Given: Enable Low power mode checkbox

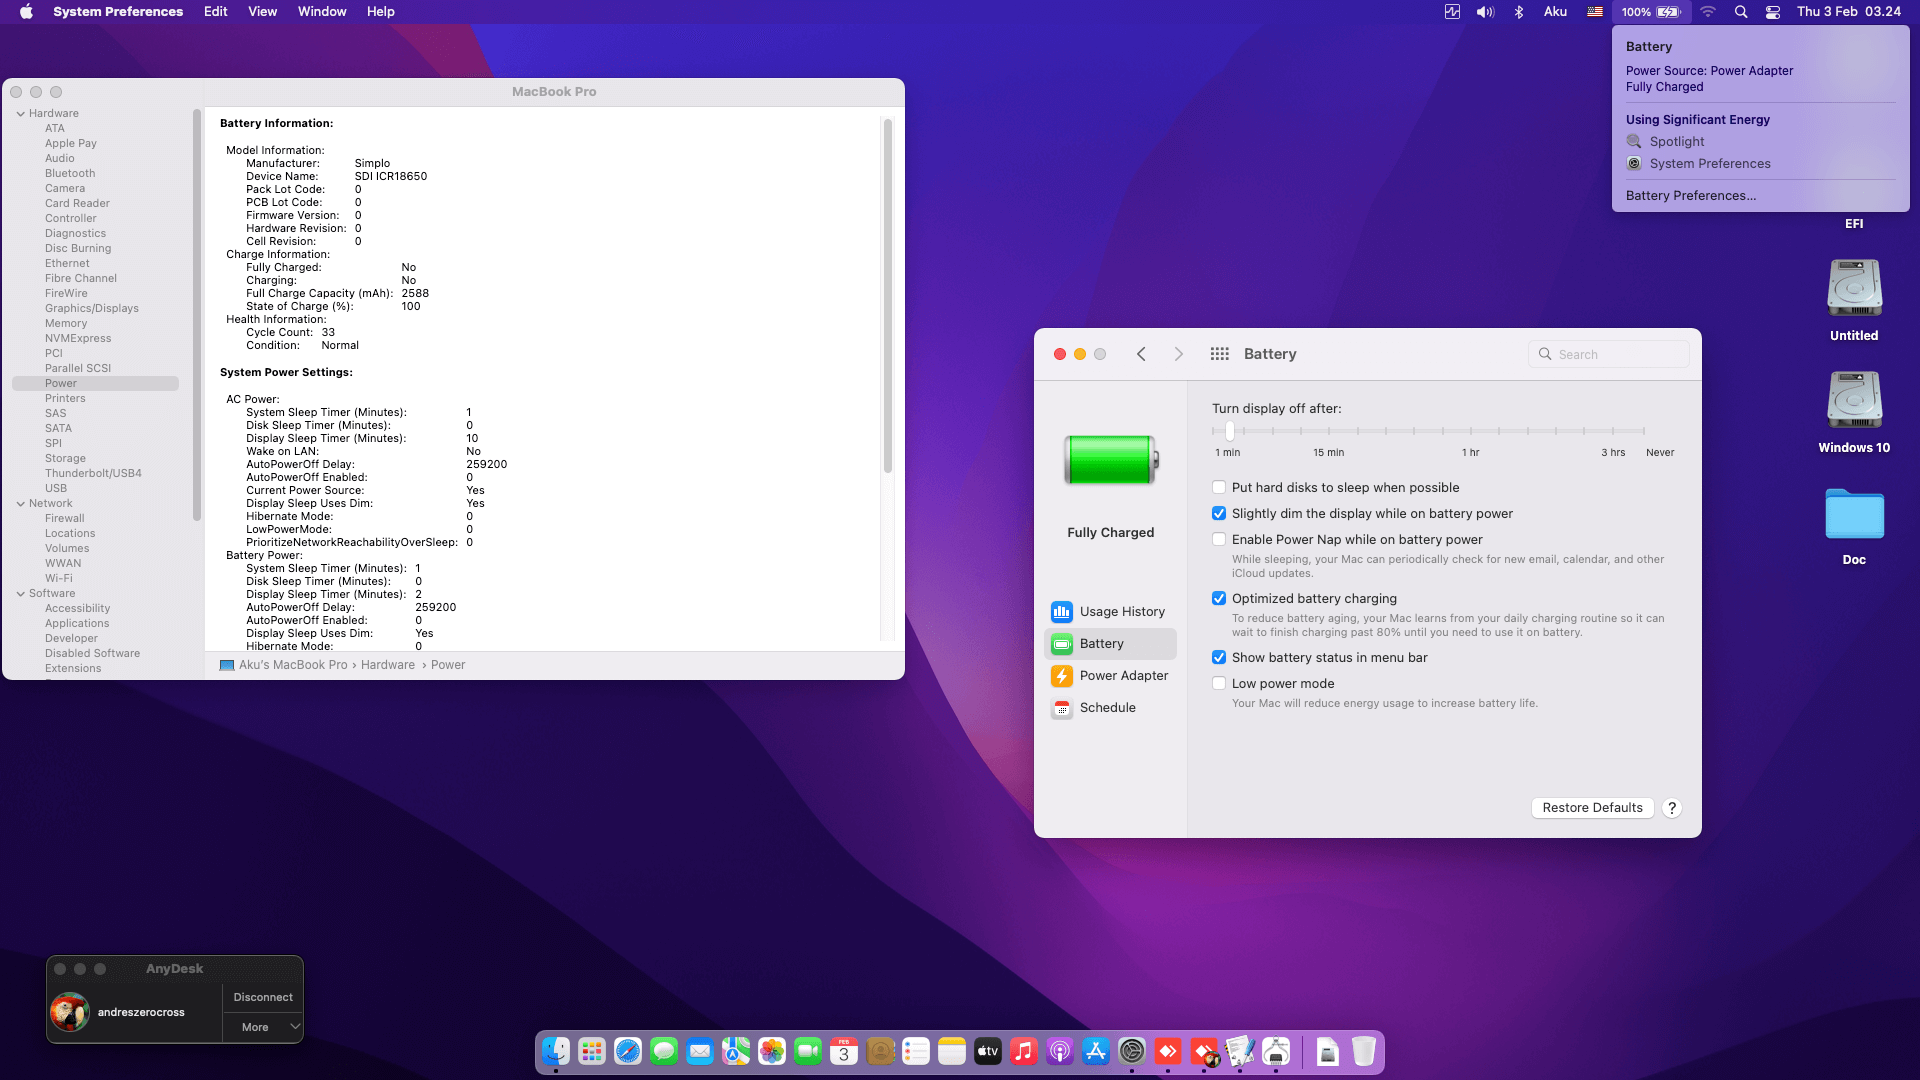Looking at the screenshot, I should tap(1219, 684).
